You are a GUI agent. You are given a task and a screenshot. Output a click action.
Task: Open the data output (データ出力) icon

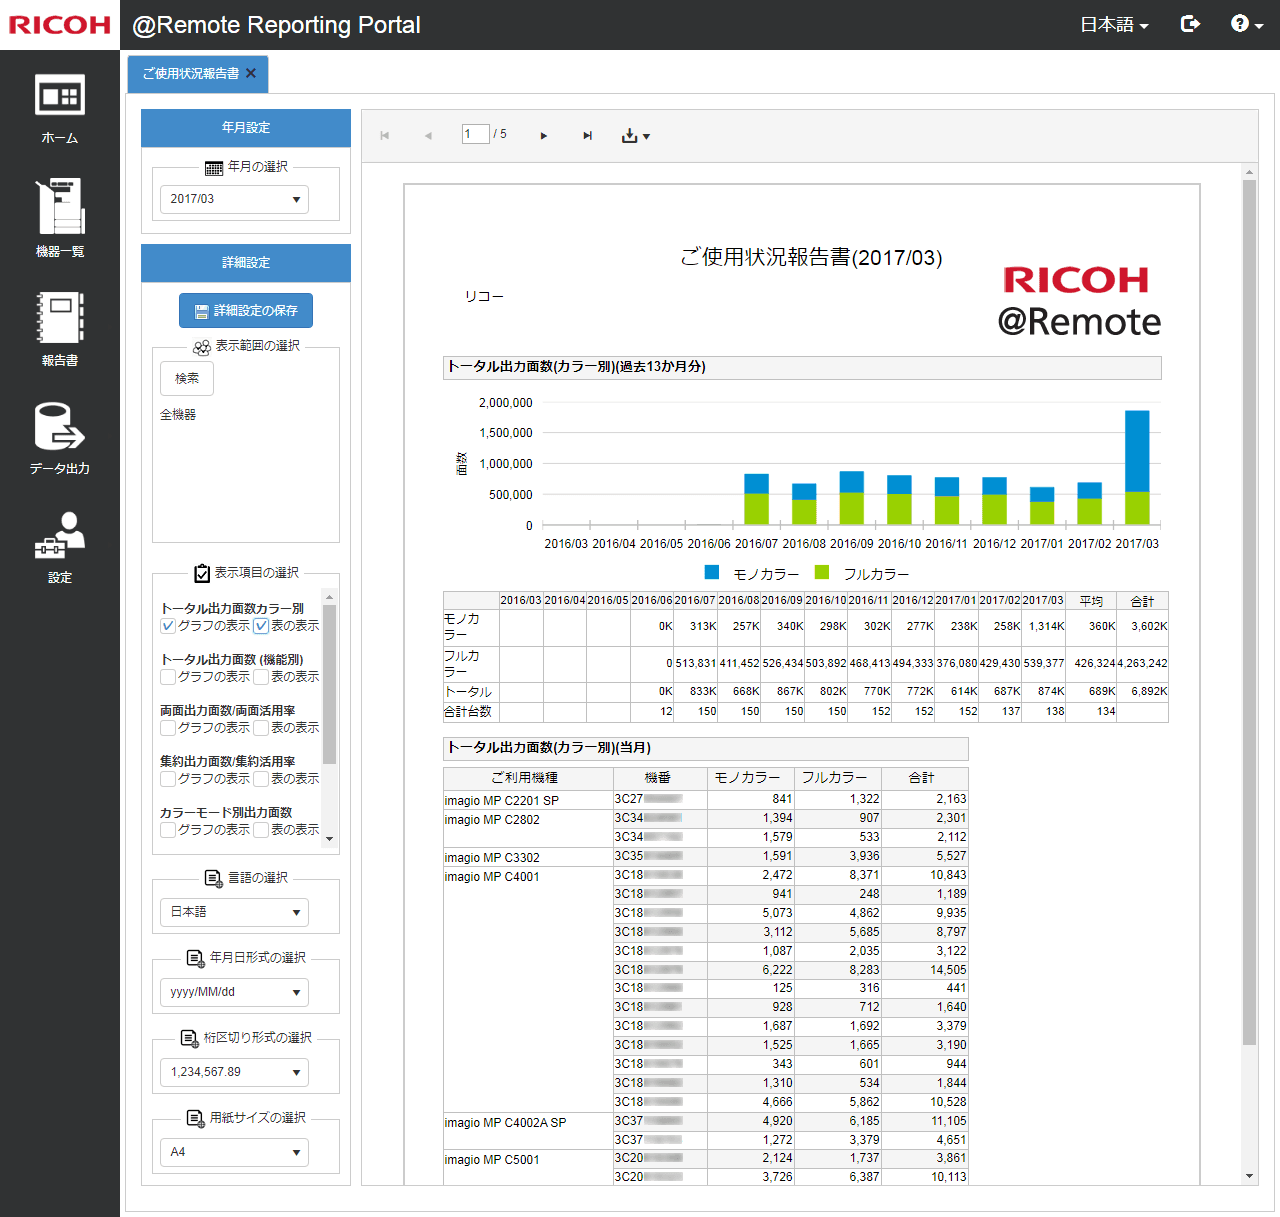click(x=60, y=437)
